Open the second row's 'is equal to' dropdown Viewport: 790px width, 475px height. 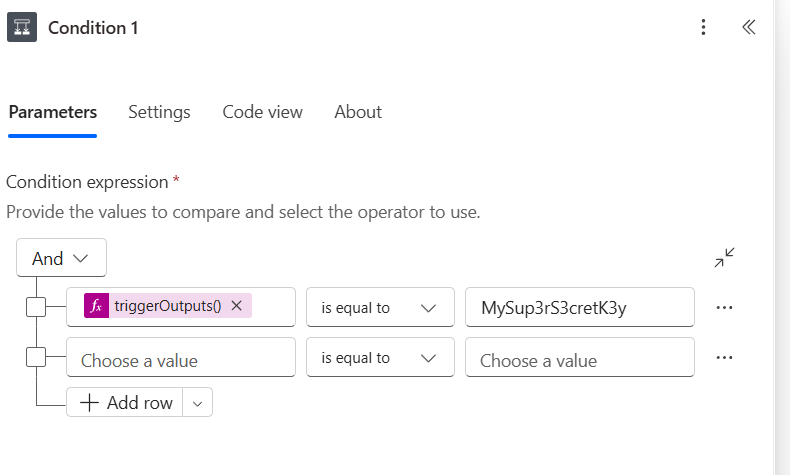pyautogui.click(x=379, y=358)
